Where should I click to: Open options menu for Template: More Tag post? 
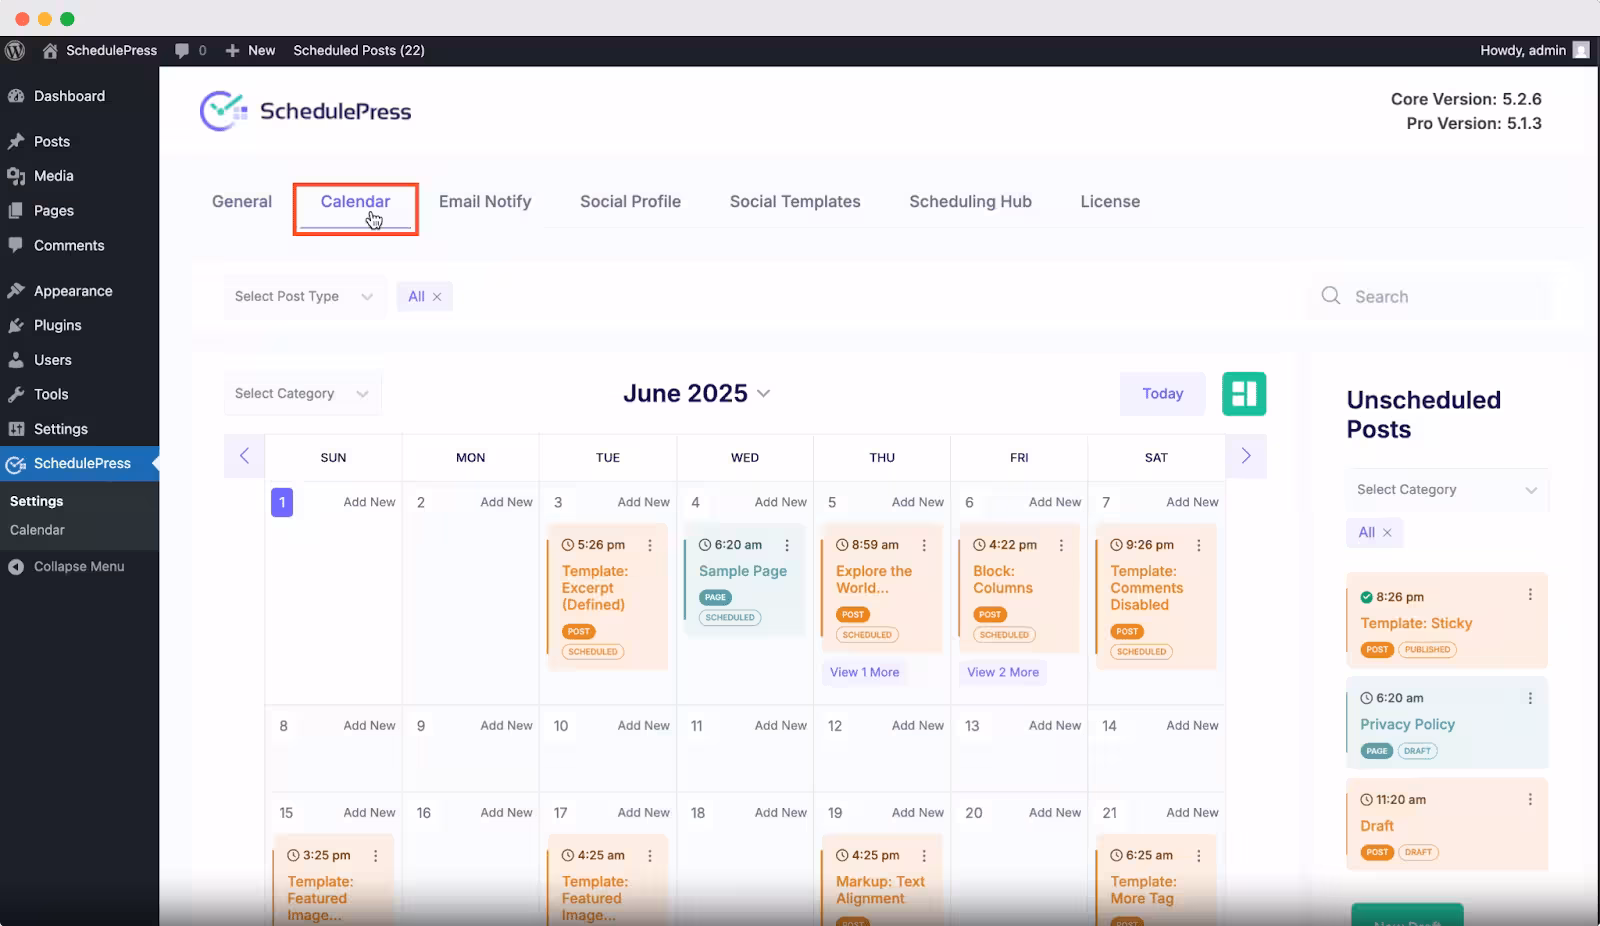tap(1198, 856)
